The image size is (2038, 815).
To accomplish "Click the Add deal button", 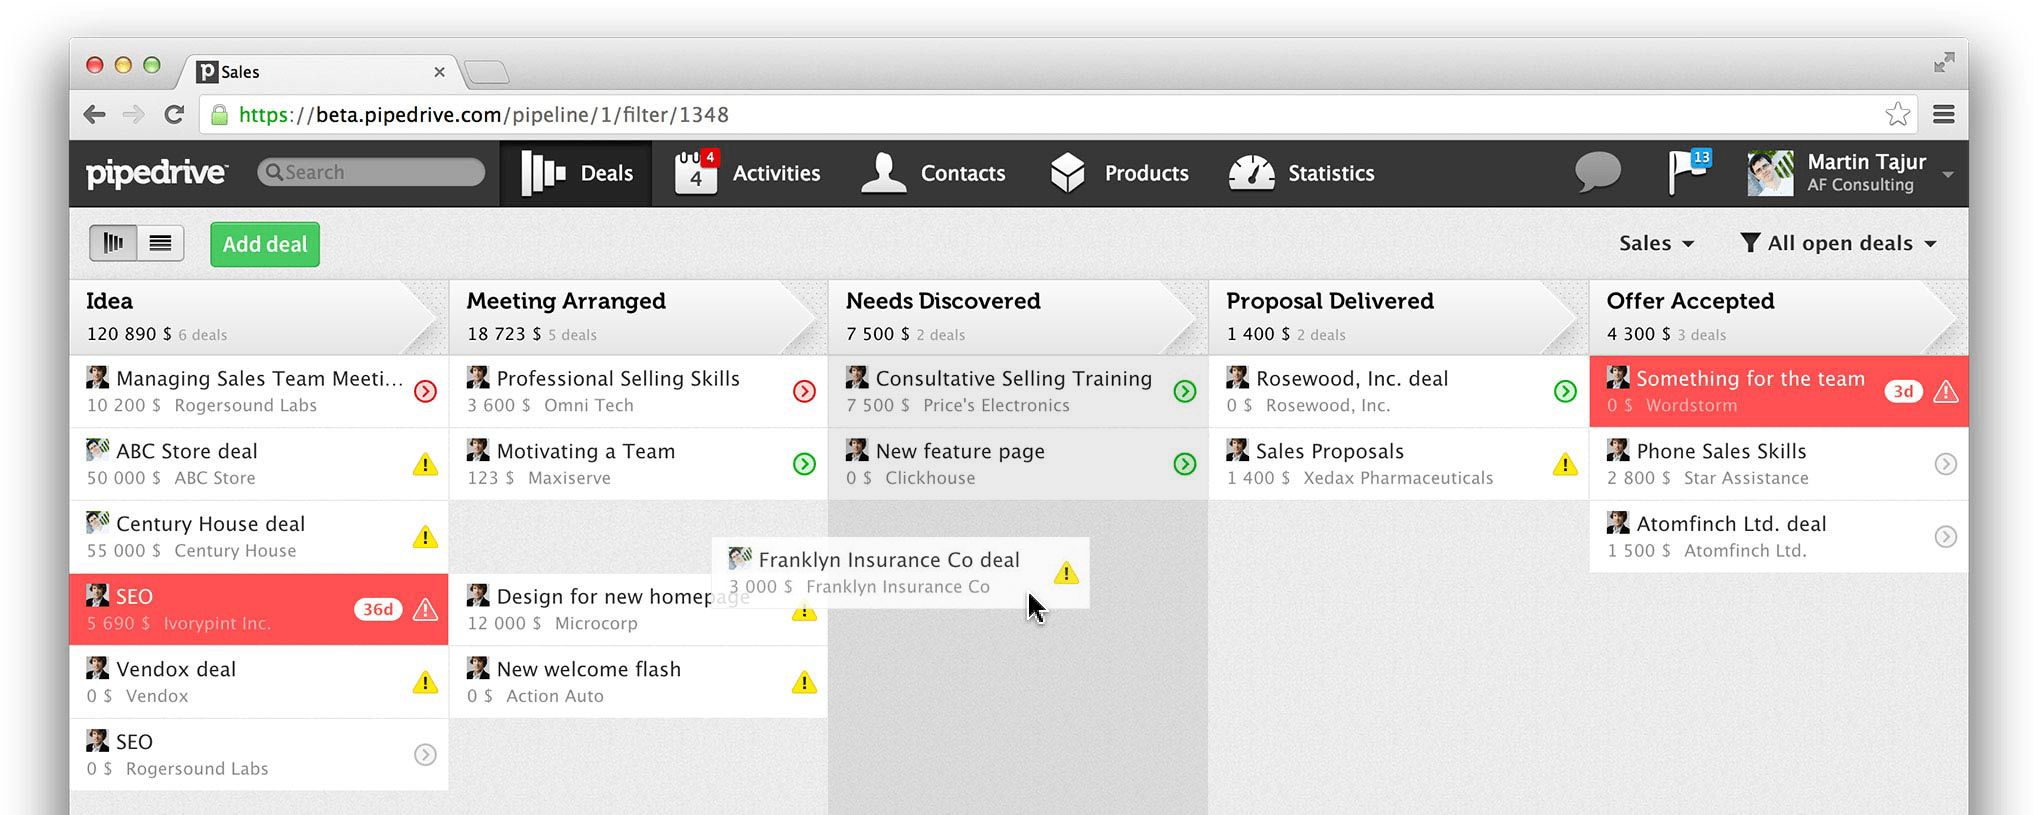I will click(x=265, y=244).
